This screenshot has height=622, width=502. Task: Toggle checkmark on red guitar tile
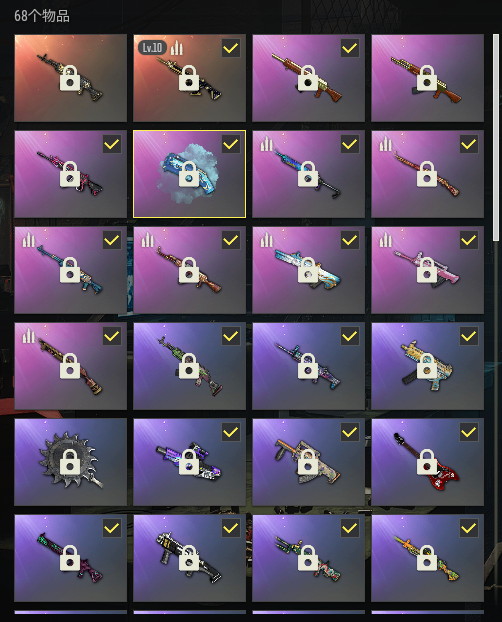point(469,432)
